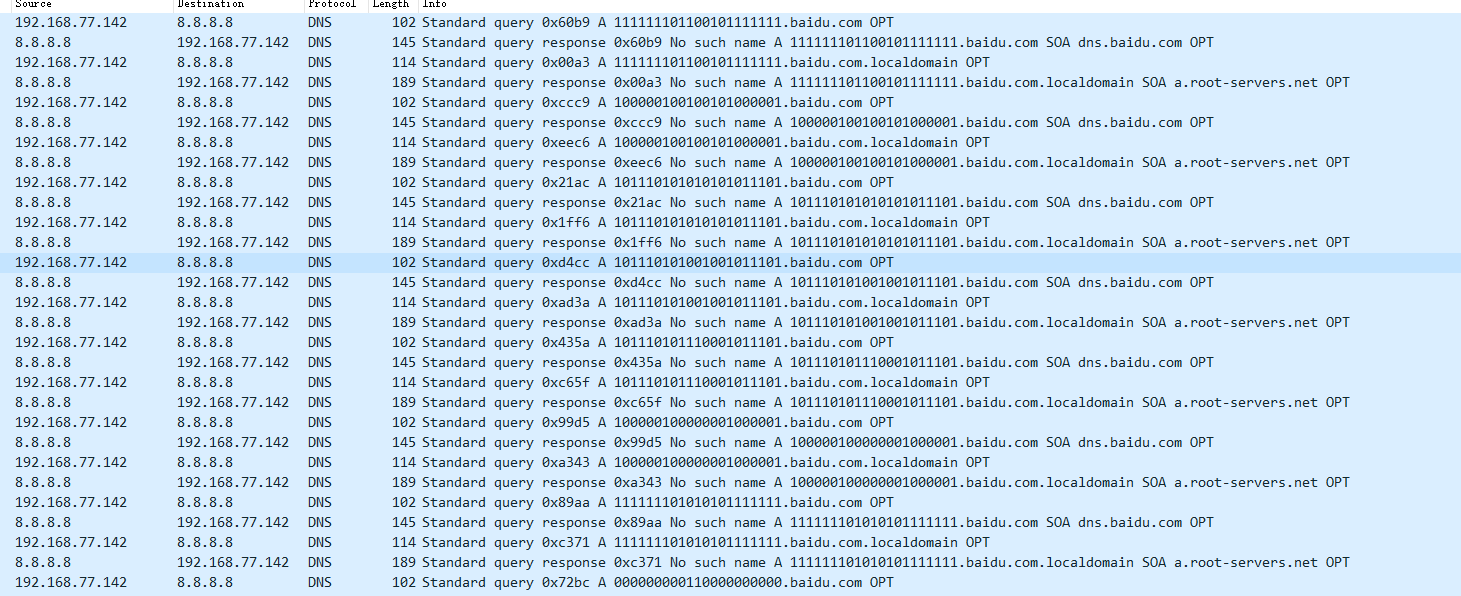Click the Length column header
This screenshot has width=1461, height=596.
(390, 5)
